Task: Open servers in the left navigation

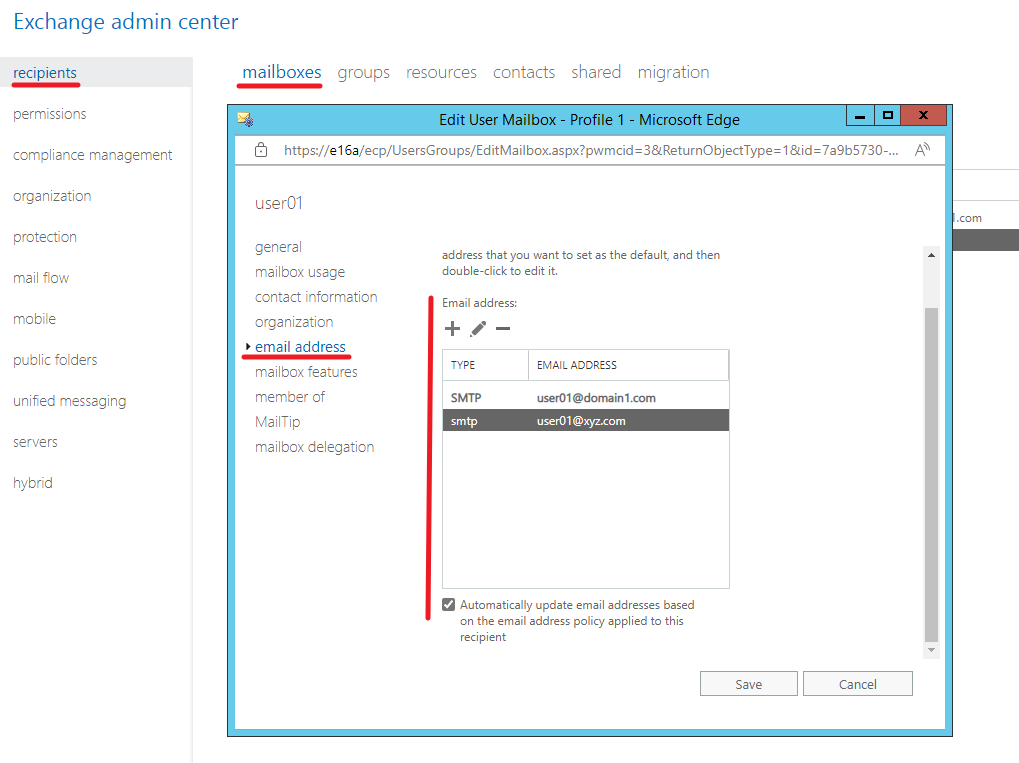Action: [x=35, y=442]
